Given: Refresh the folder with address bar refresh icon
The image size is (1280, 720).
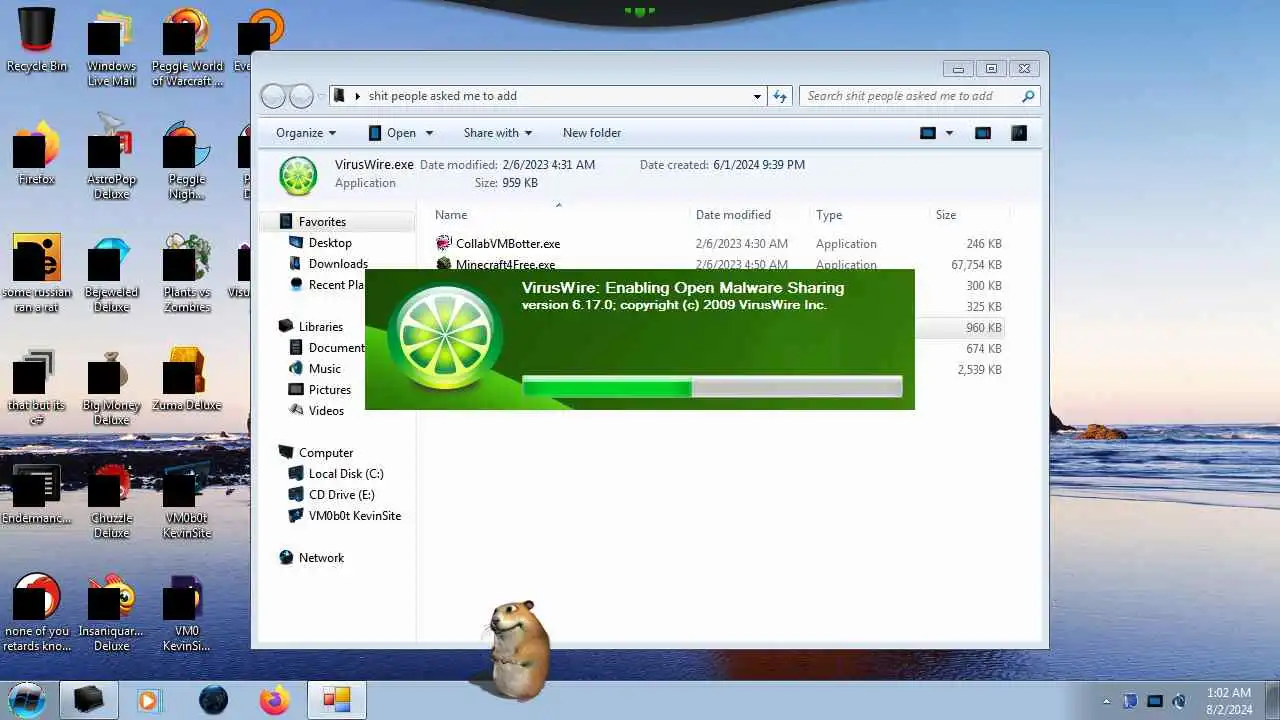Looking at the screenshot, I should [x=781, y=96].
